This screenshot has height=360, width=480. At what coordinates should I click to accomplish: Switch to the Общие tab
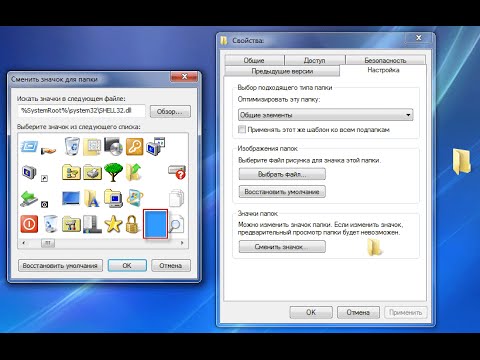[254, 60]
